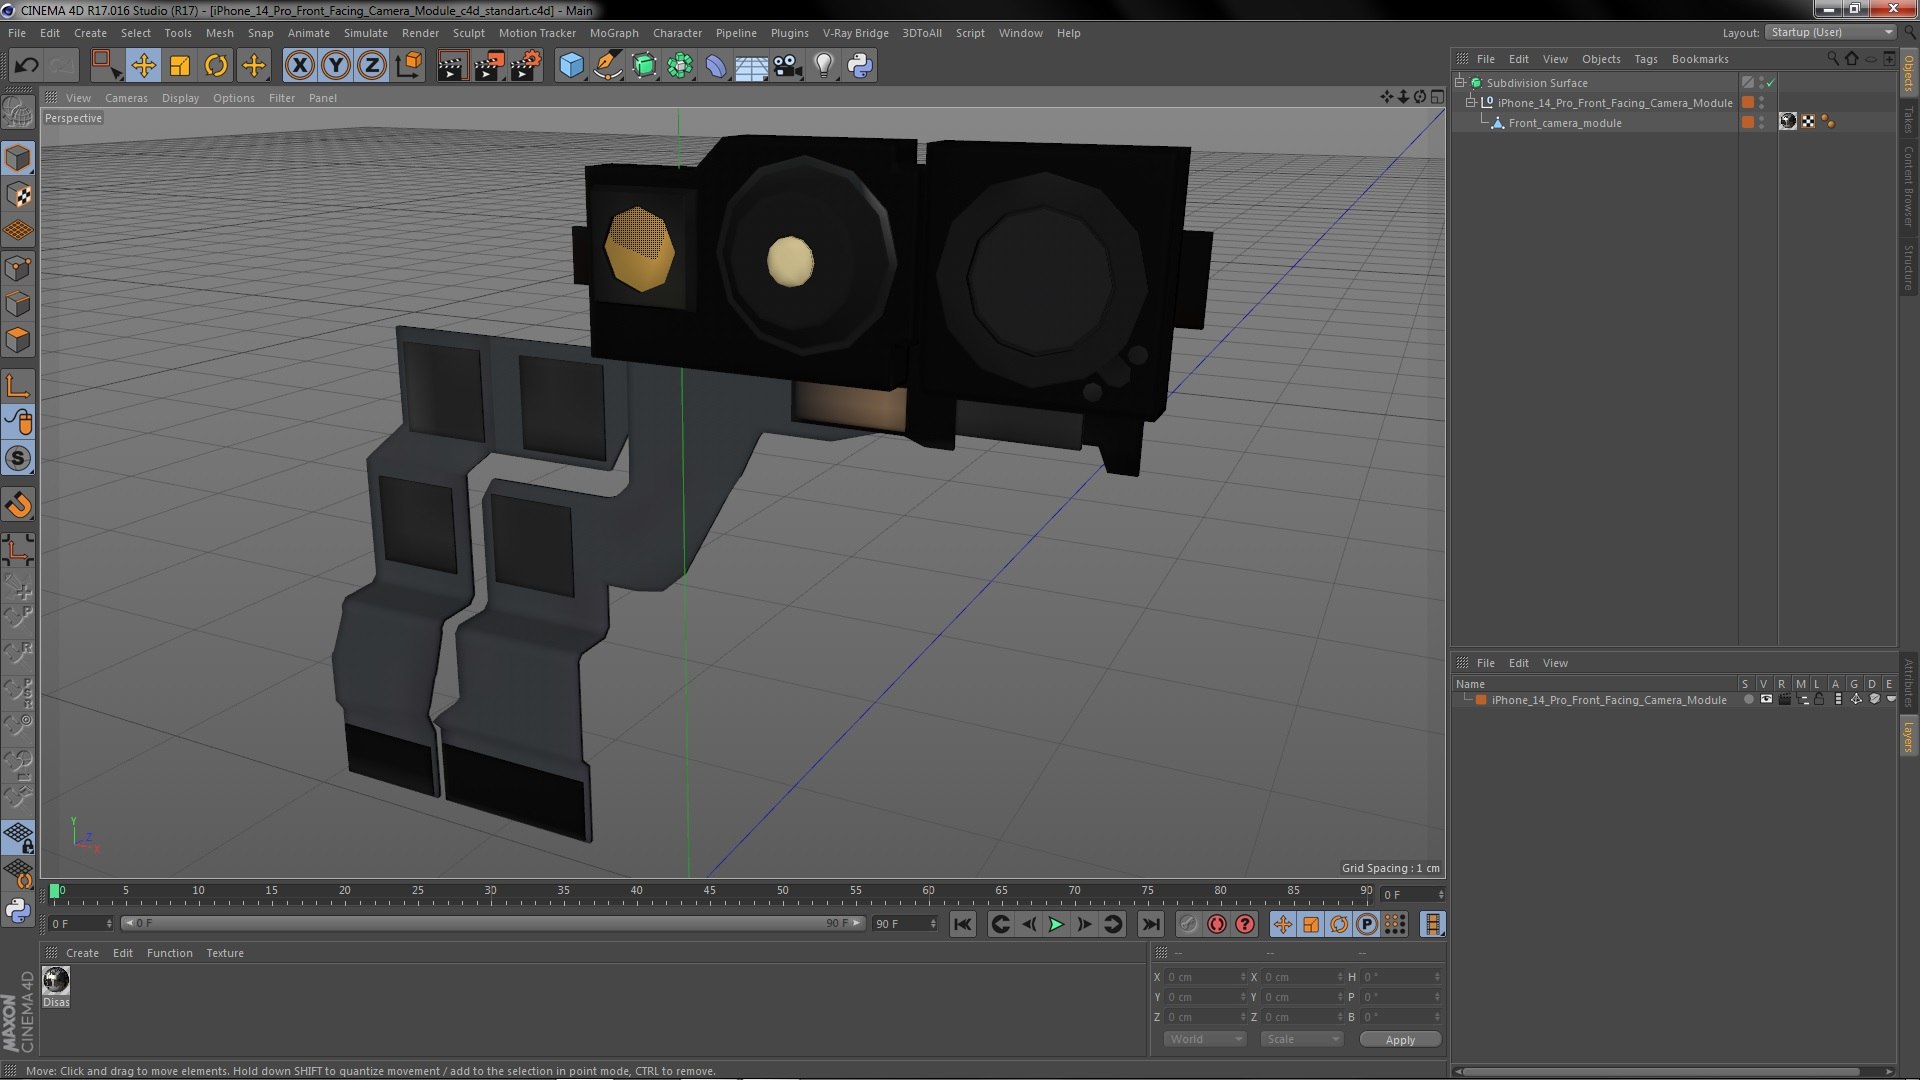The height and width of the screenshot is (1080, 1920).
Task: Add a Camera object
Action: 787,66
